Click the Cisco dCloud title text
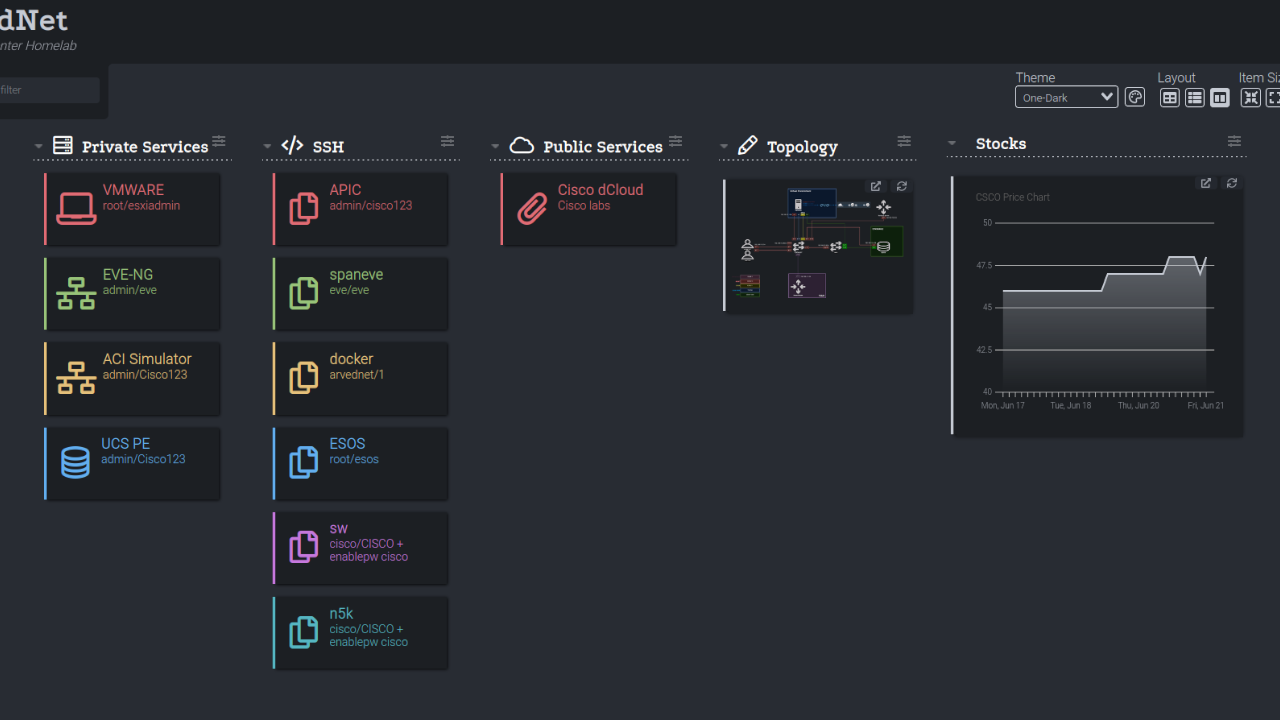 coord(601,190)
